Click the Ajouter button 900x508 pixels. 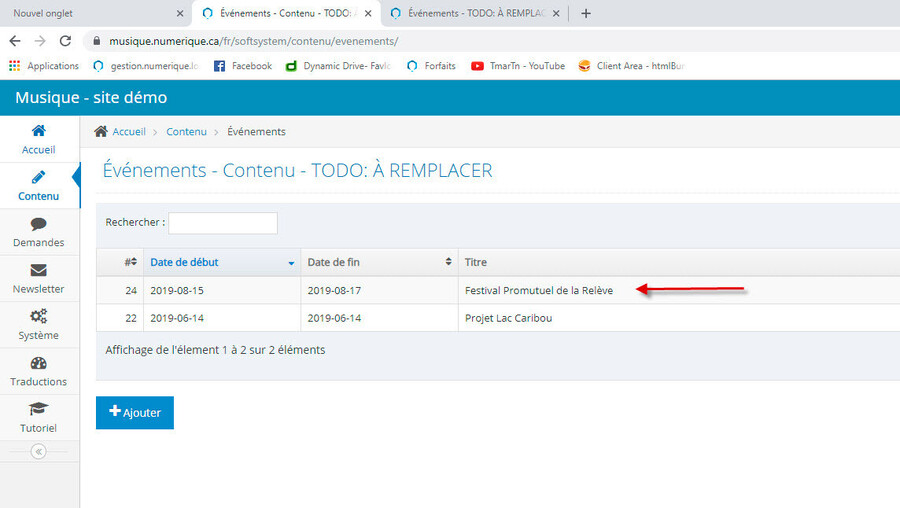point(135,413)
